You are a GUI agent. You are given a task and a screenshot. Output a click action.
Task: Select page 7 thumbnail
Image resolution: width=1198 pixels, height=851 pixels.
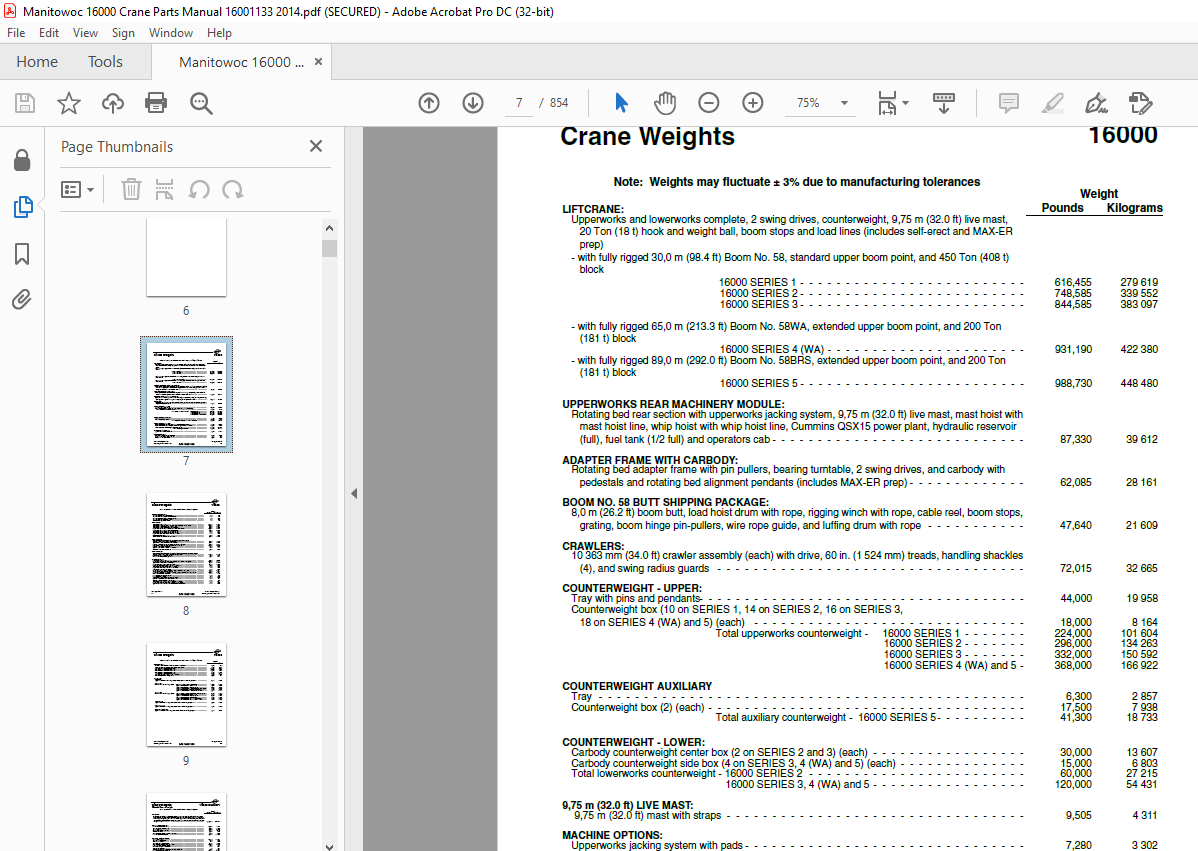pos(186,394)
